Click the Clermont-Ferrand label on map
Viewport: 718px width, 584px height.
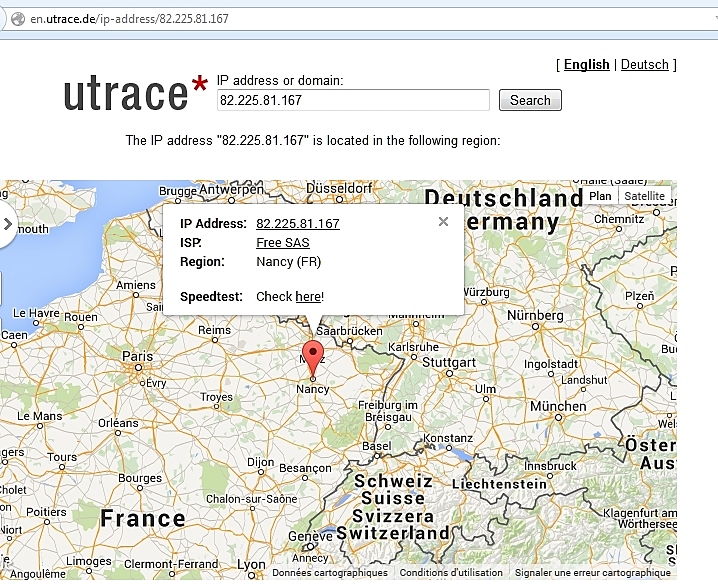tap(171, 564)
